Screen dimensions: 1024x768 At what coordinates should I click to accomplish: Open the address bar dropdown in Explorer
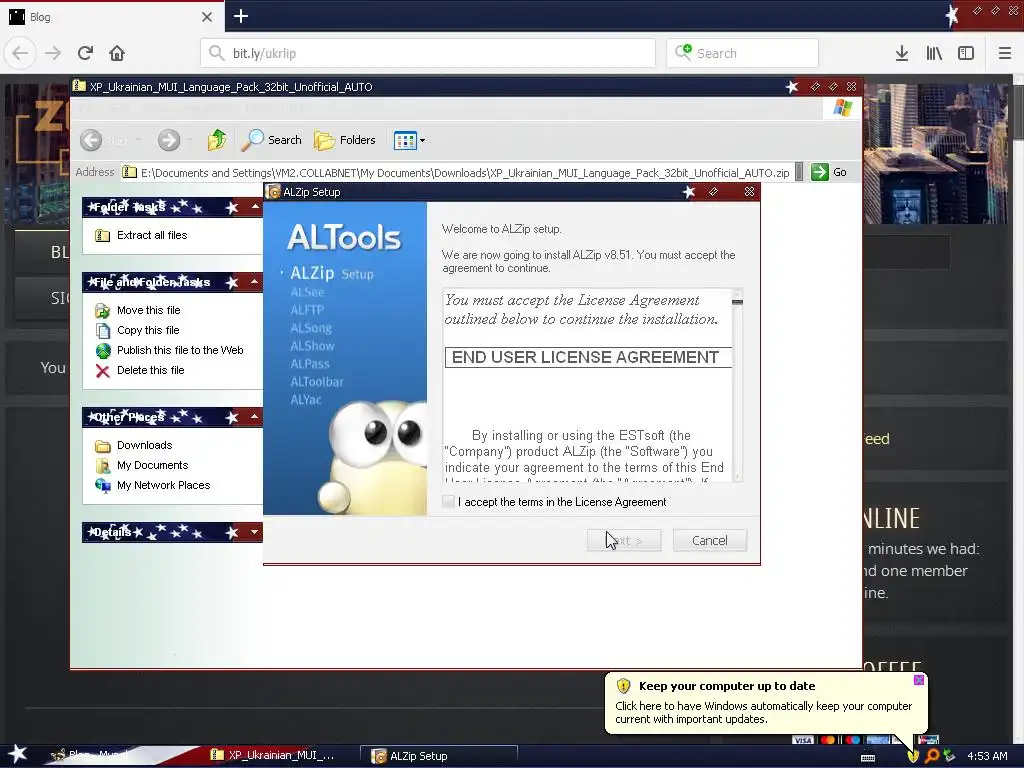coord(799,172)
